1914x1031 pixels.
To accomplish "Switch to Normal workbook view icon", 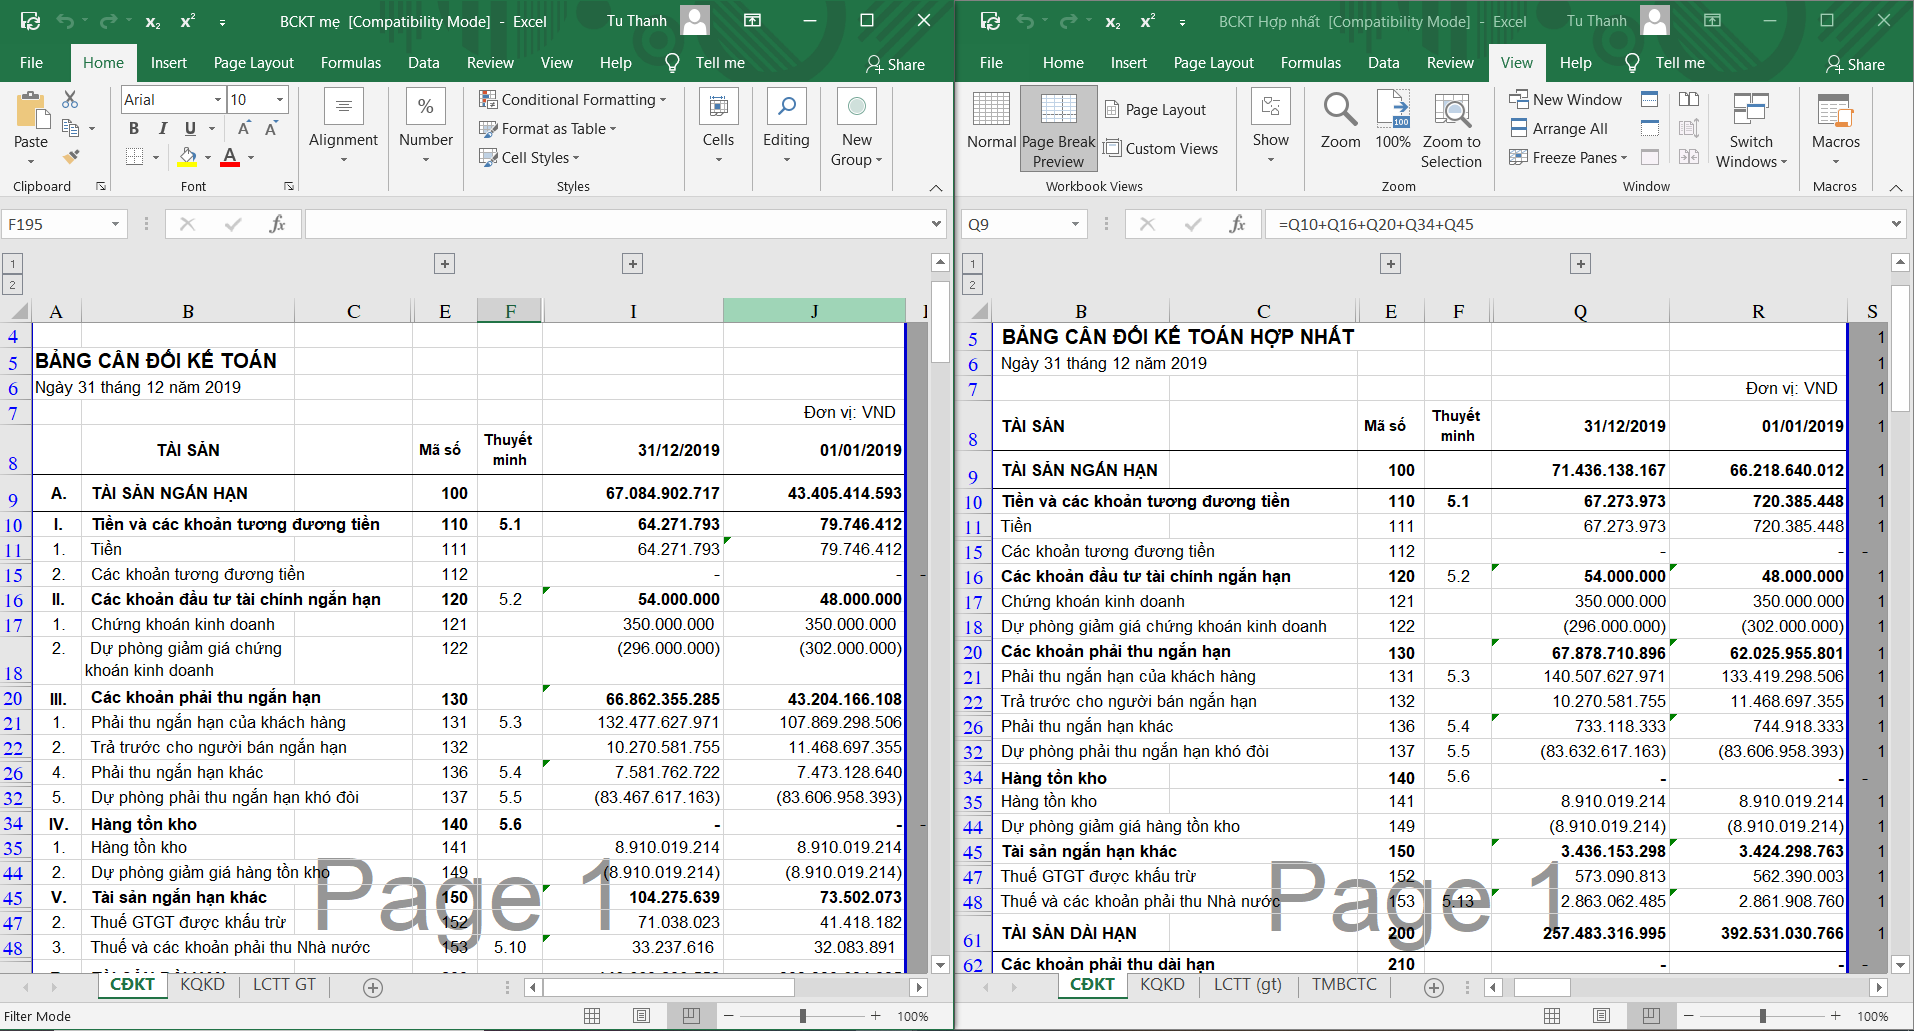I will pyautogui.click(x=991, y=112).
